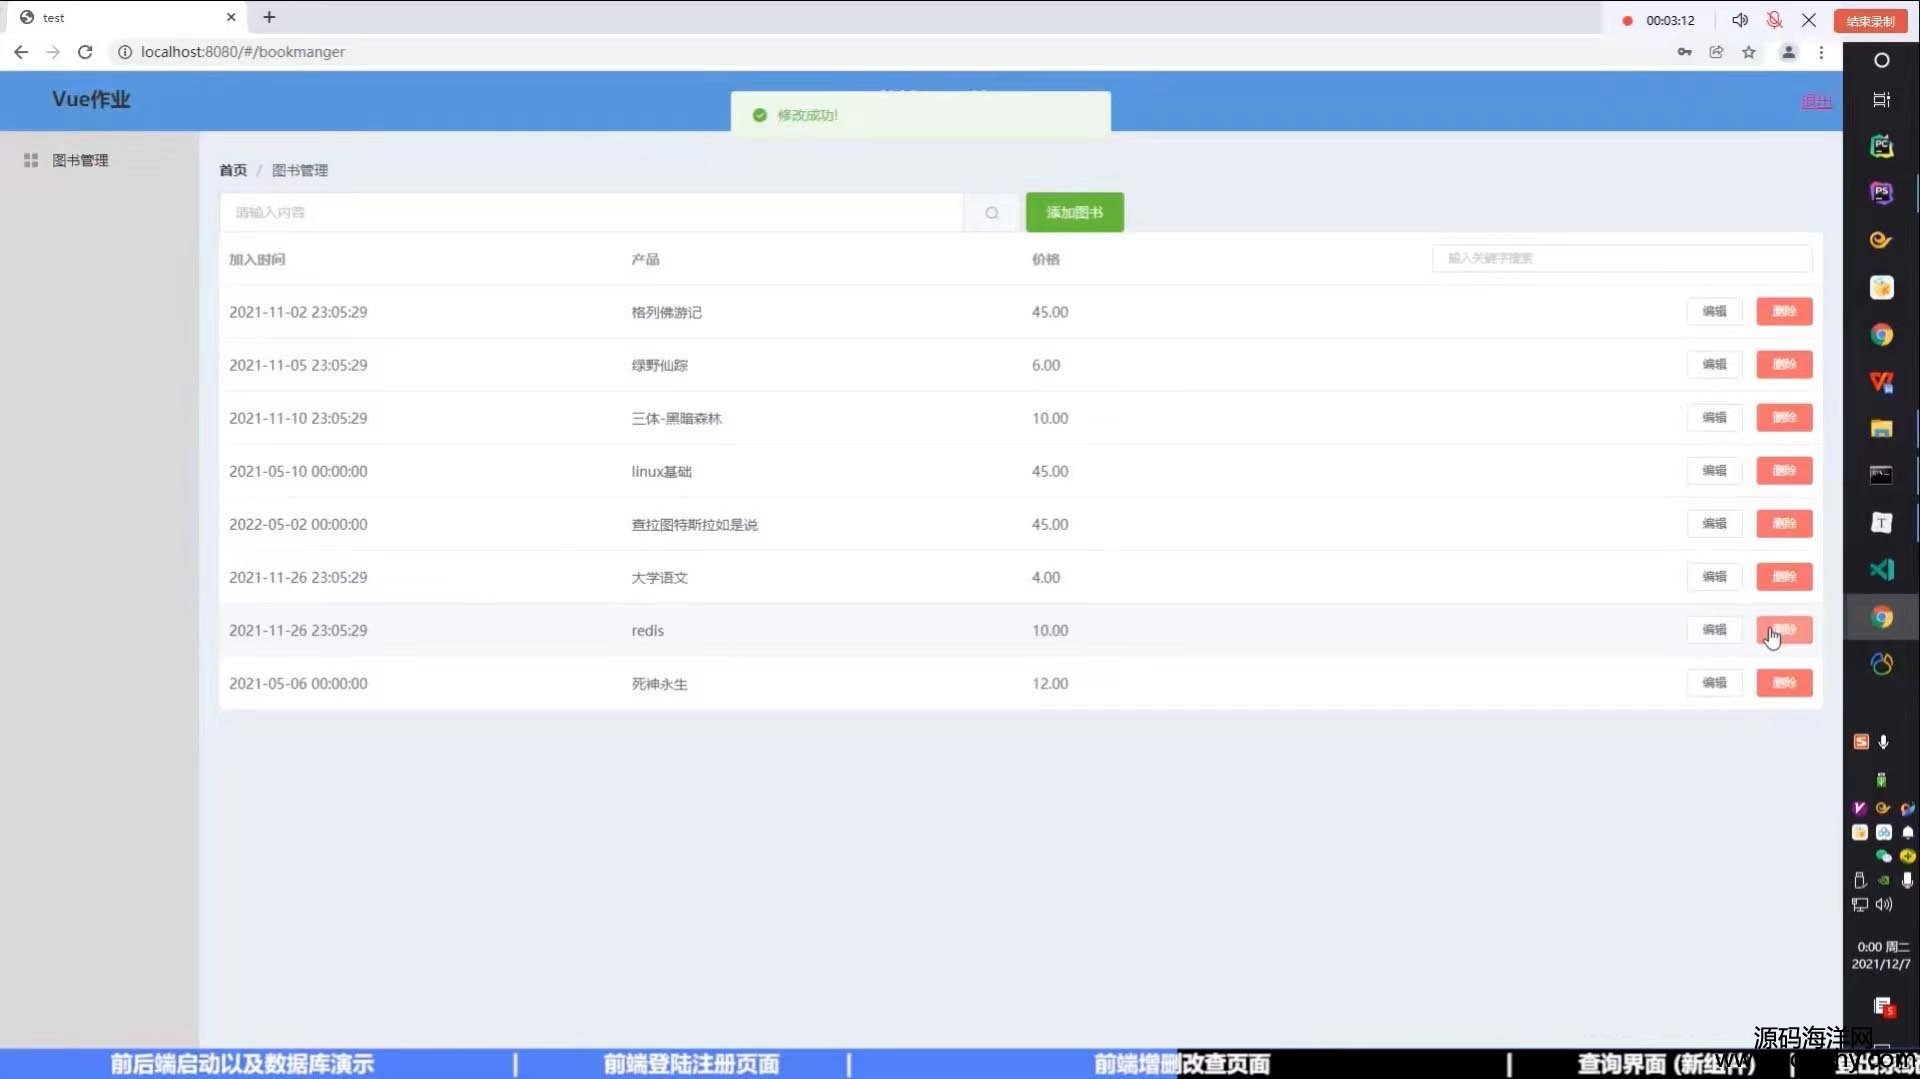Open 图书管理 in the sidebar menu
The width and height of the screenshot is (1920, 1079).
coord(80,160)
